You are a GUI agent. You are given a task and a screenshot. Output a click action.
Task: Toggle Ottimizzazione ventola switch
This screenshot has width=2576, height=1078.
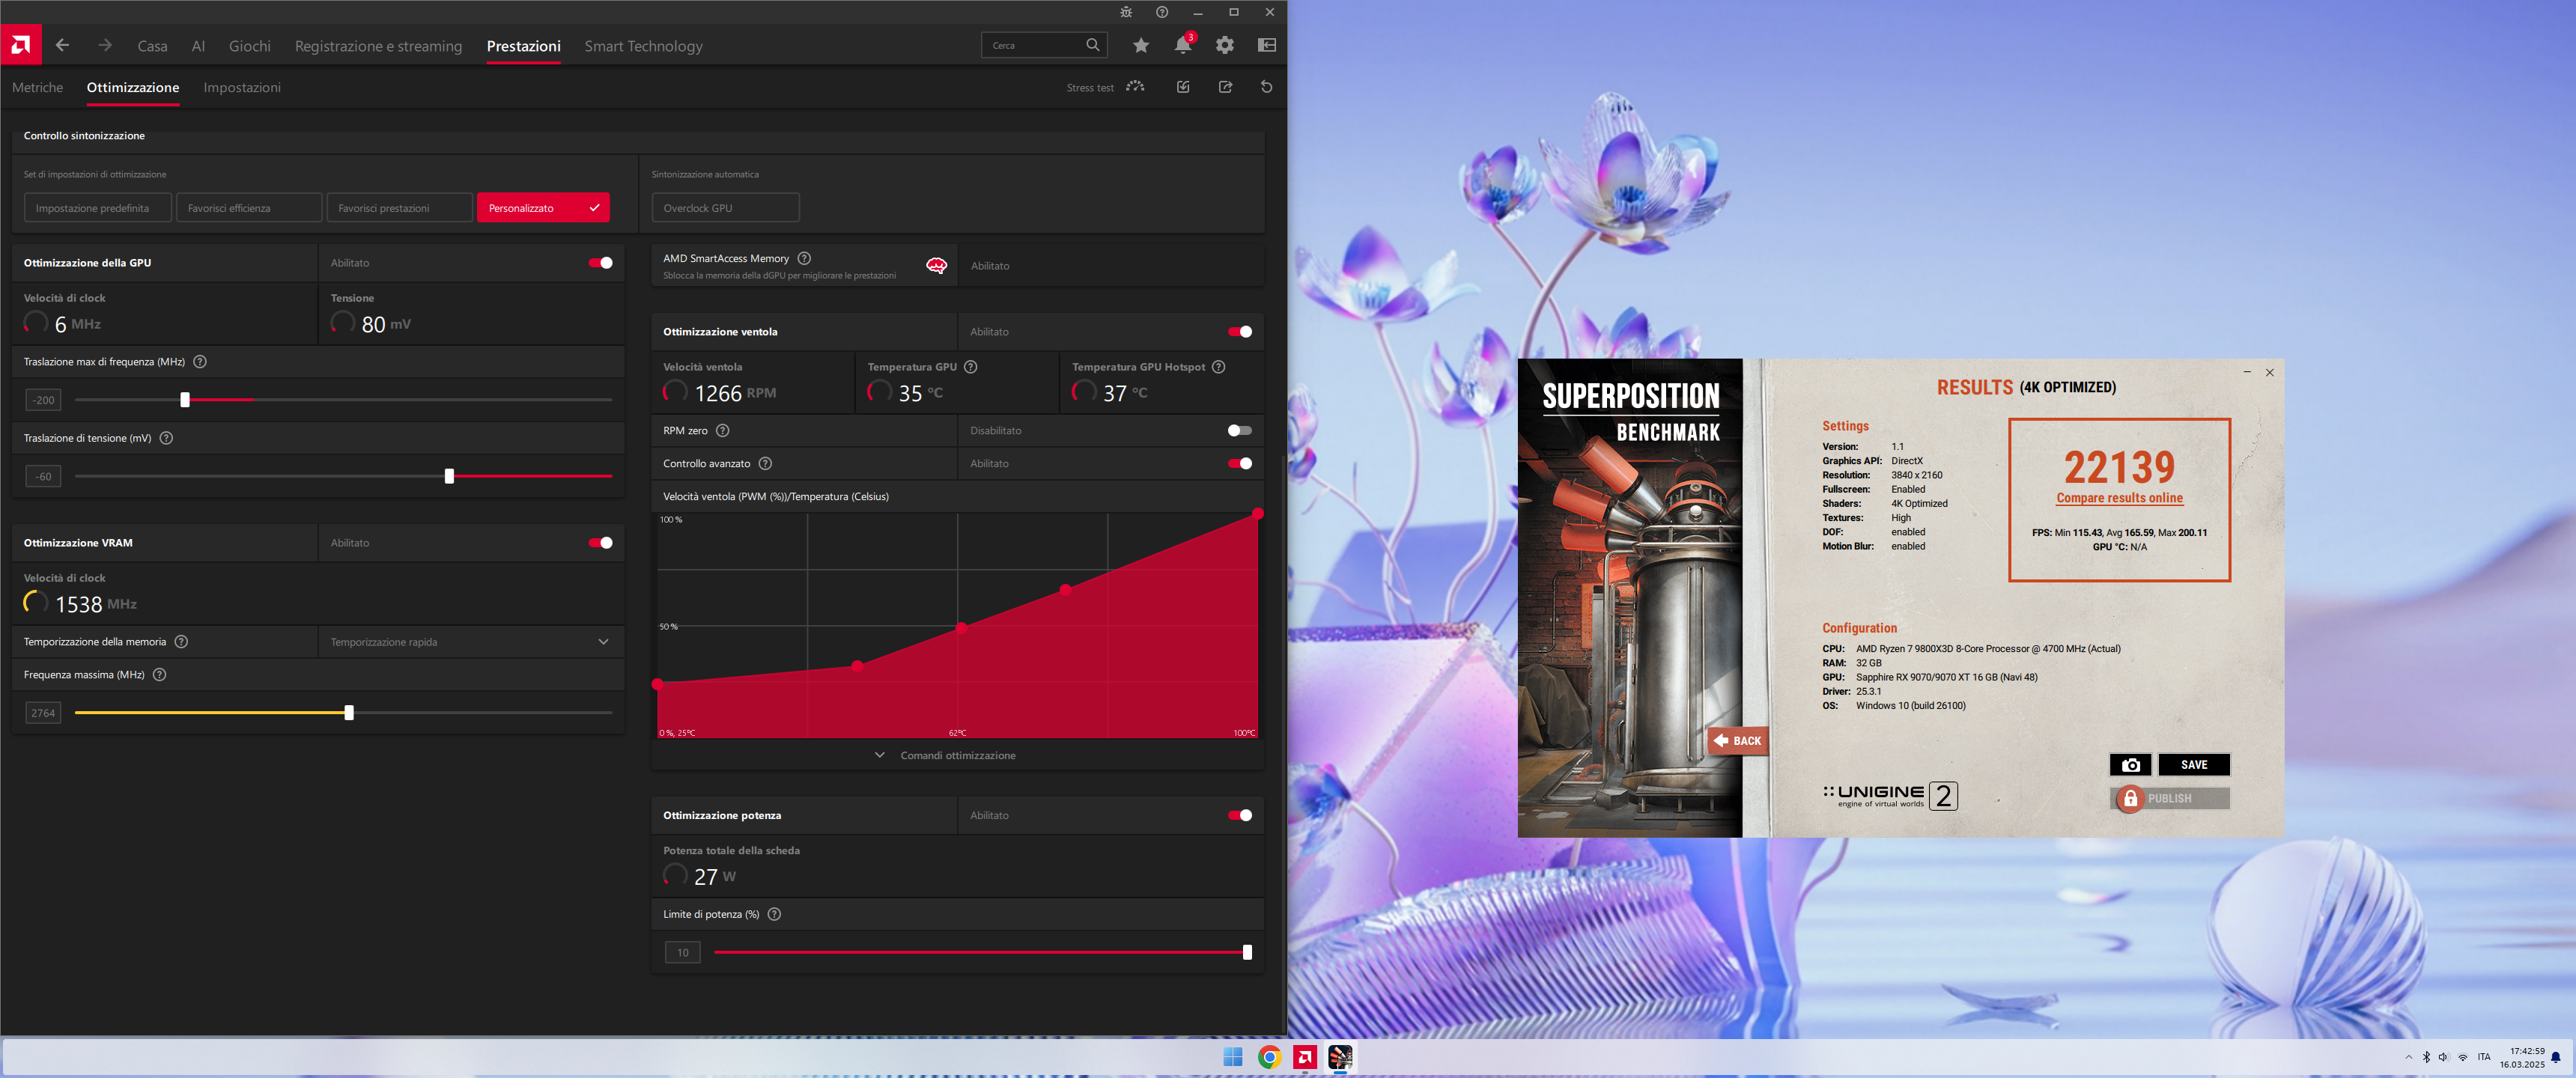(x=1240, y=332)
